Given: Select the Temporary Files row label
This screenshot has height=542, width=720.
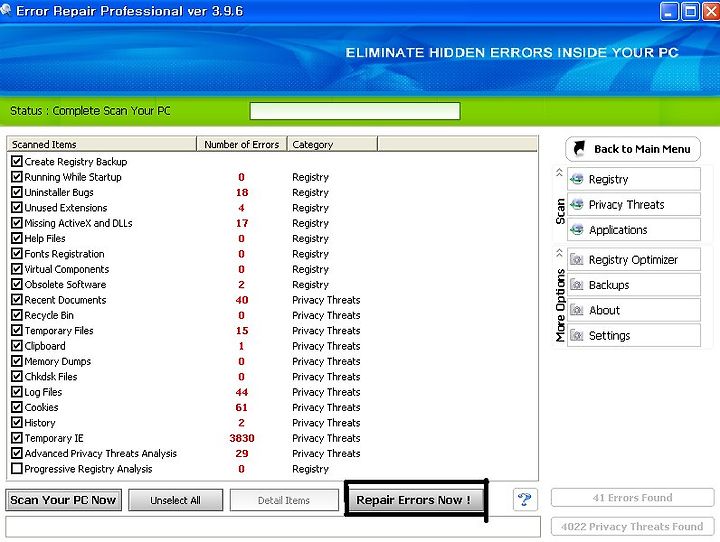Looking at the screenshot, I should (59, 330).
